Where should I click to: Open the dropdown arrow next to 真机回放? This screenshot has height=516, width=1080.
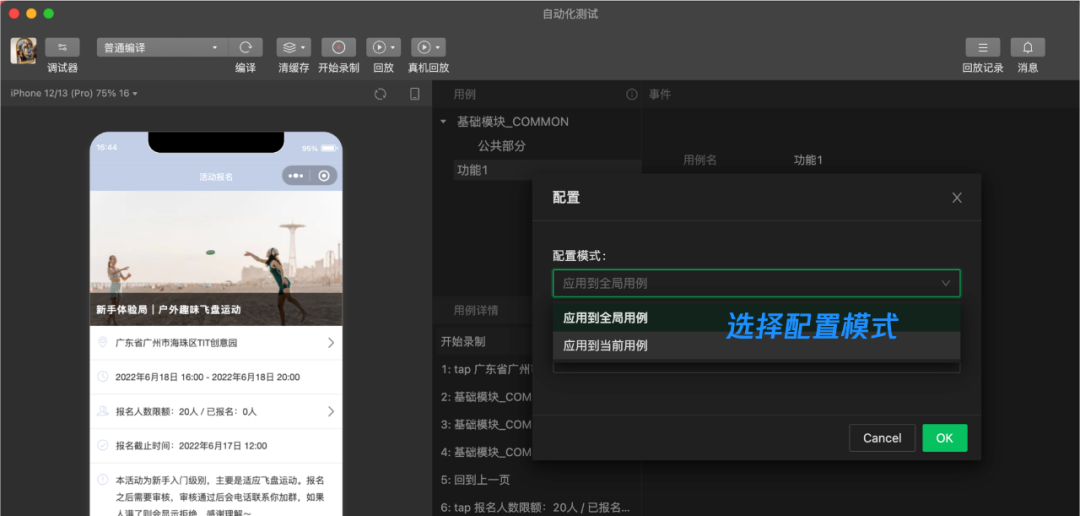(x=438, y=48)
